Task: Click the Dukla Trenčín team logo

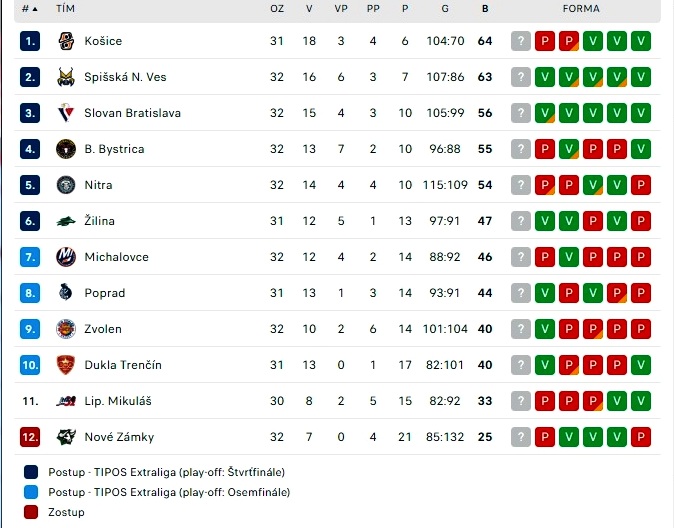Action: click(66, 365)
